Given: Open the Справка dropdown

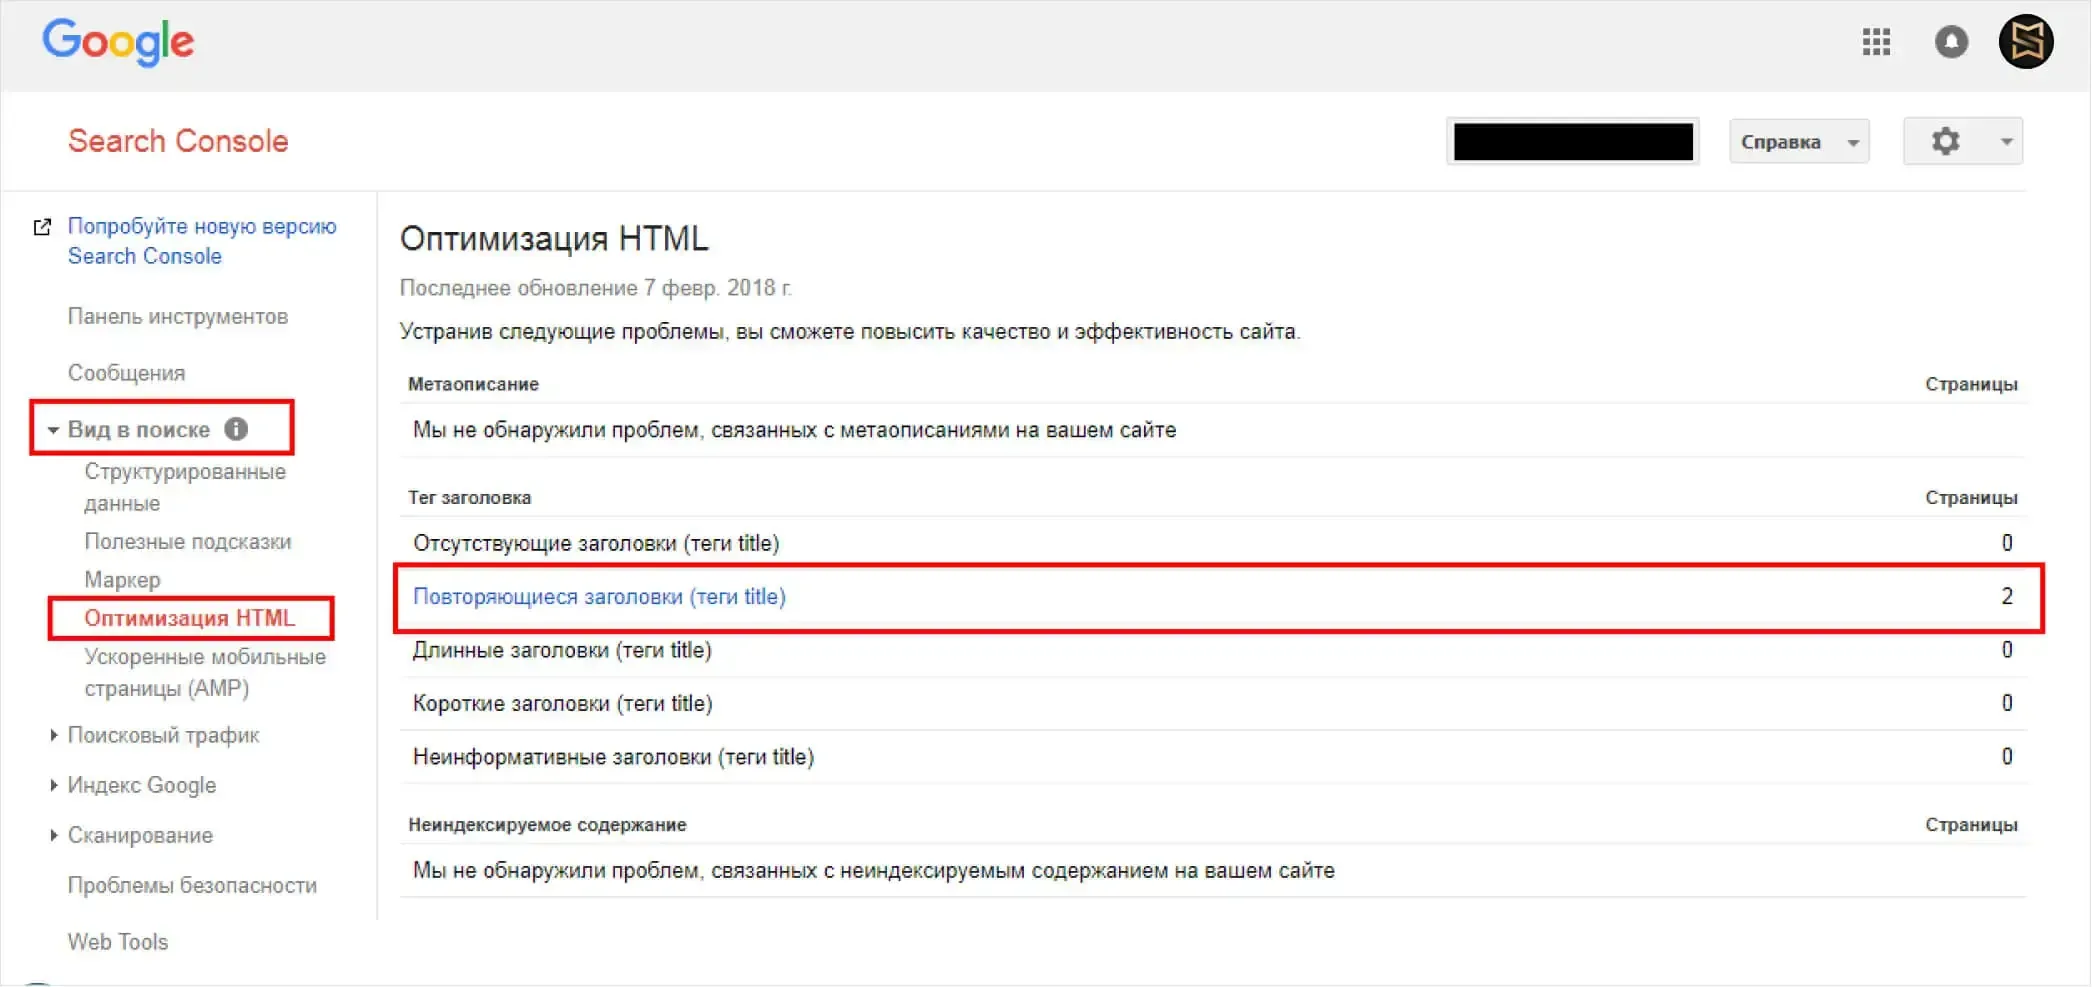Looking at the screenshot, I should point(1798,142).
